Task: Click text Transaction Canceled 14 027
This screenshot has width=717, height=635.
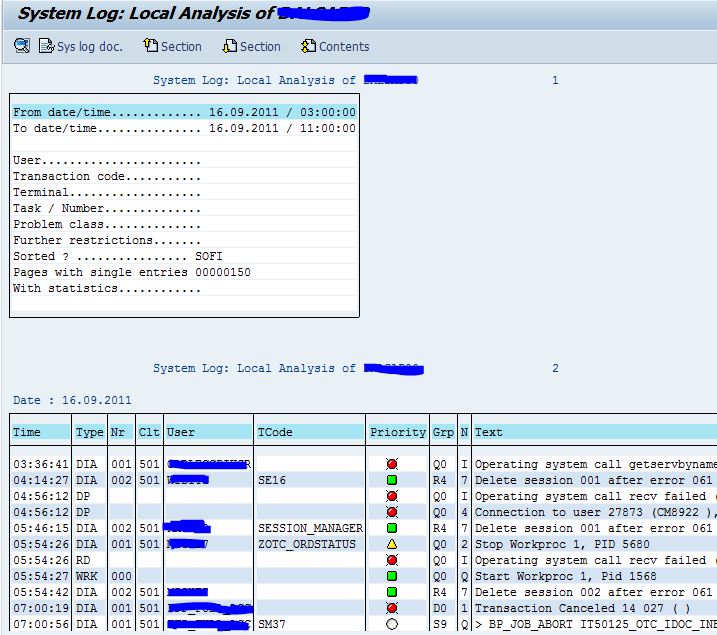Action: (582, 608)
